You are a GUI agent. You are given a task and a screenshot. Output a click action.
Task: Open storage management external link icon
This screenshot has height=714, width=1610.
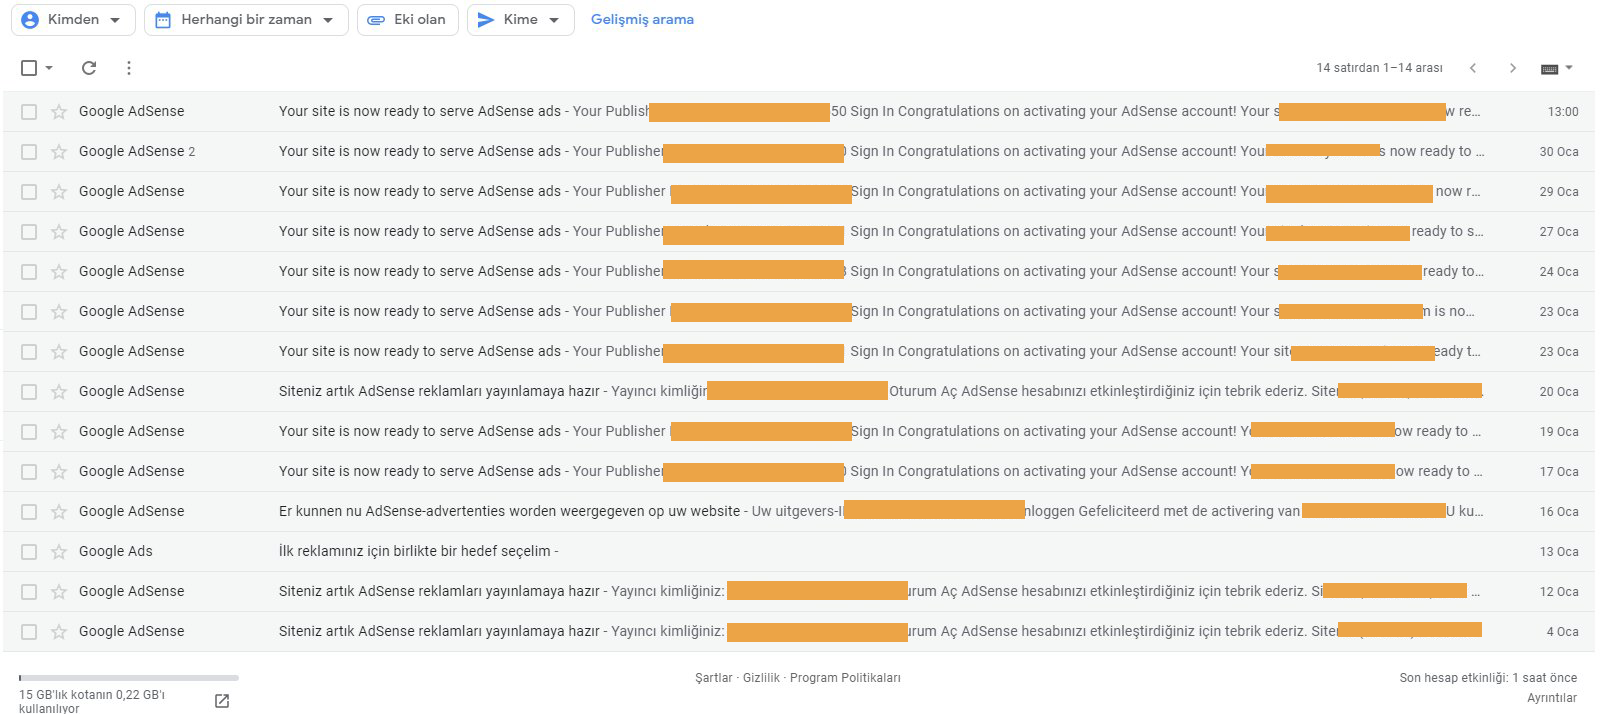222,701
